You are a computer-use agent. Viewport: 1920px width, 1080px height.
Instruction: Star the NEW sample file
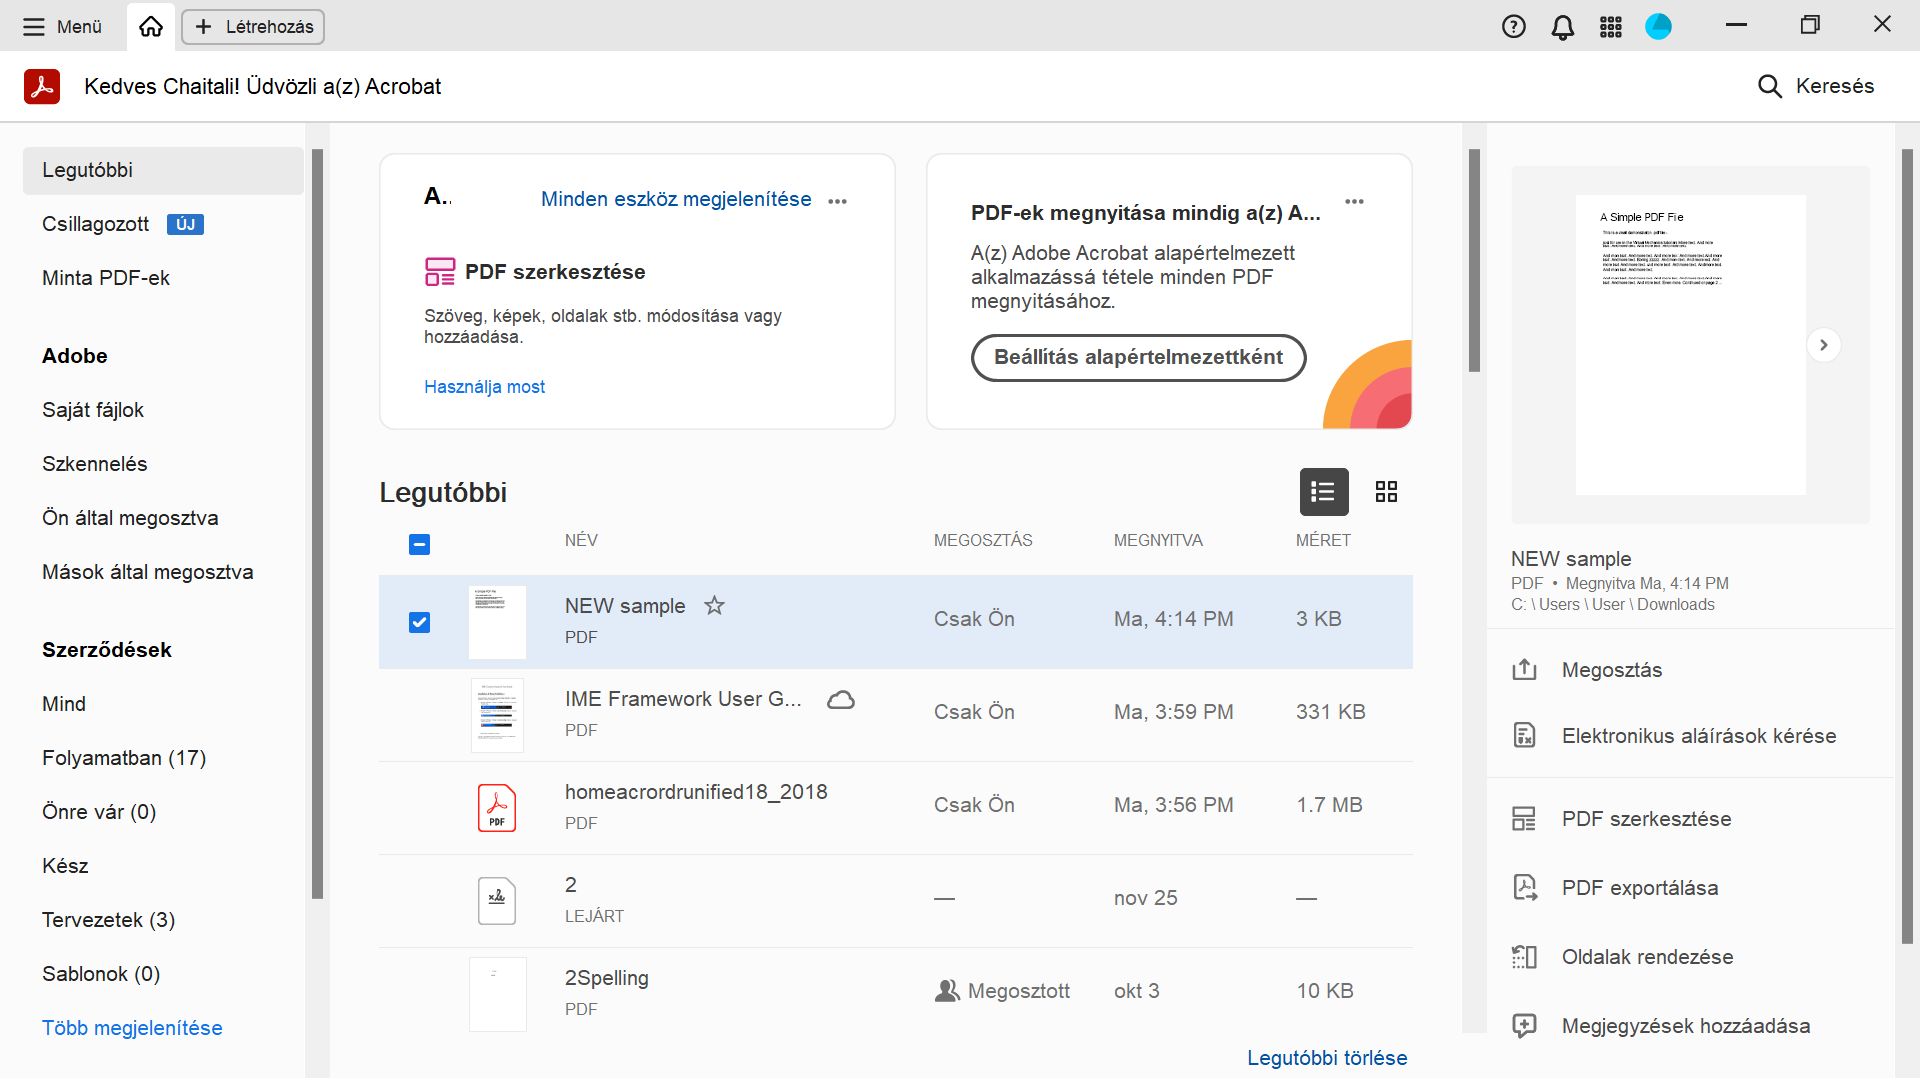coord(714,606)
